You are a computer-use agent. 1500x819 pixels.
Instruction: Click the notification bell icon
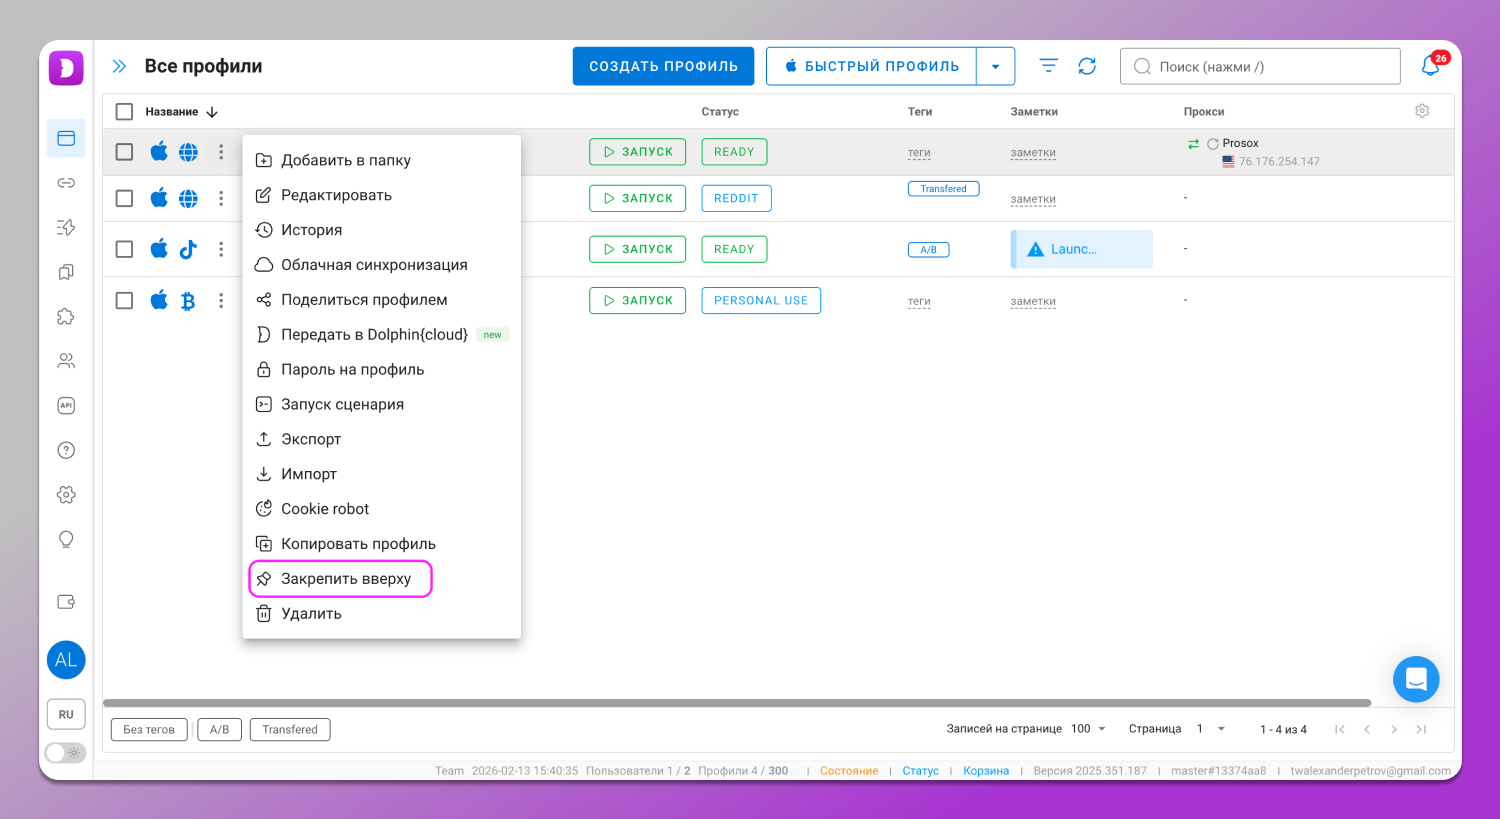click(x=1431, y=67)
